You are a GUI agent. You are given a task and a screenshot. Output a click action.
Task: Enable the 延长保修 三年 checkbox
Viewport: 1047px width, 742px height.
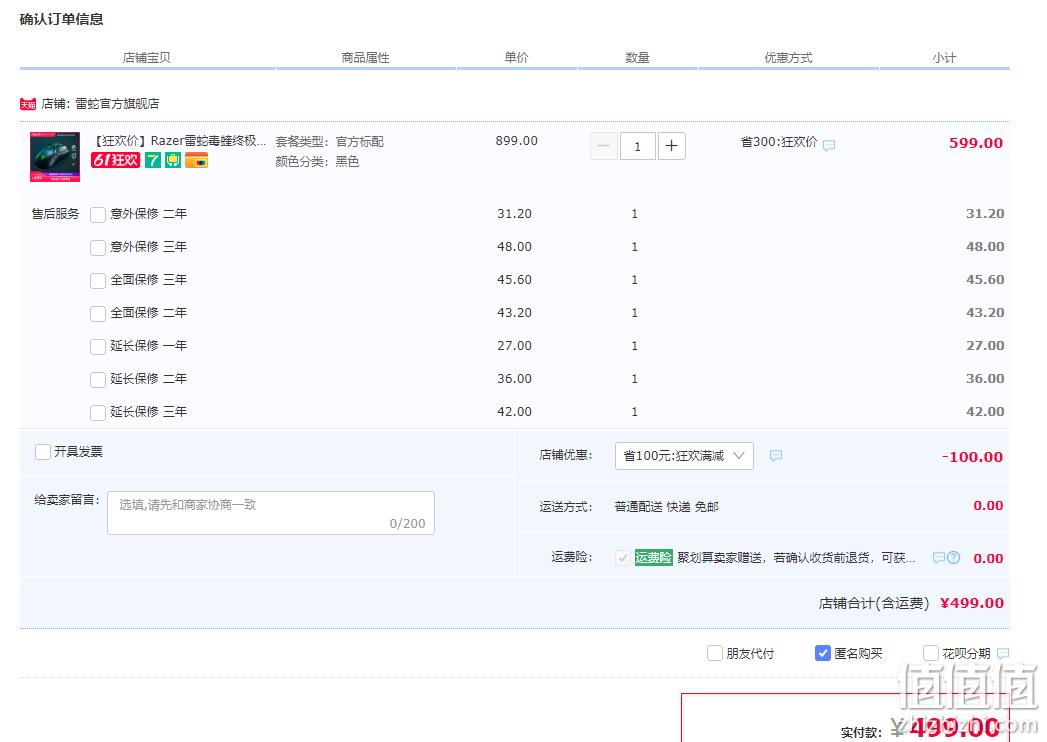tap(98, 412)
